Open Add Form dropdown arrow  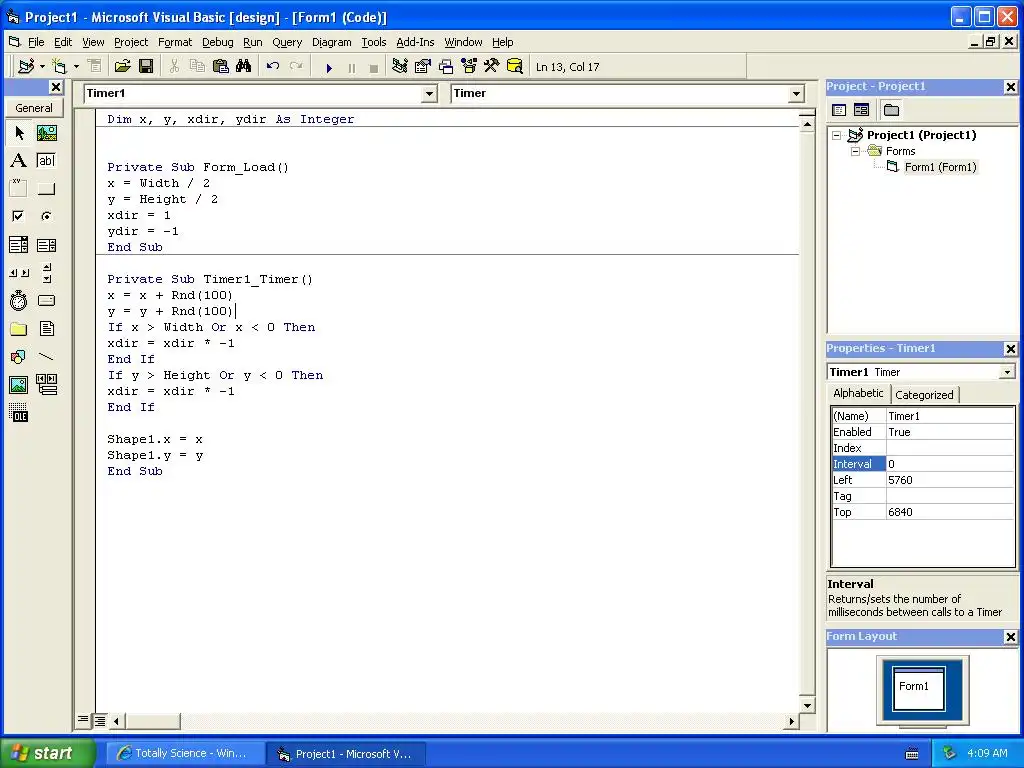pyautogui.click(x=76, y=67)
